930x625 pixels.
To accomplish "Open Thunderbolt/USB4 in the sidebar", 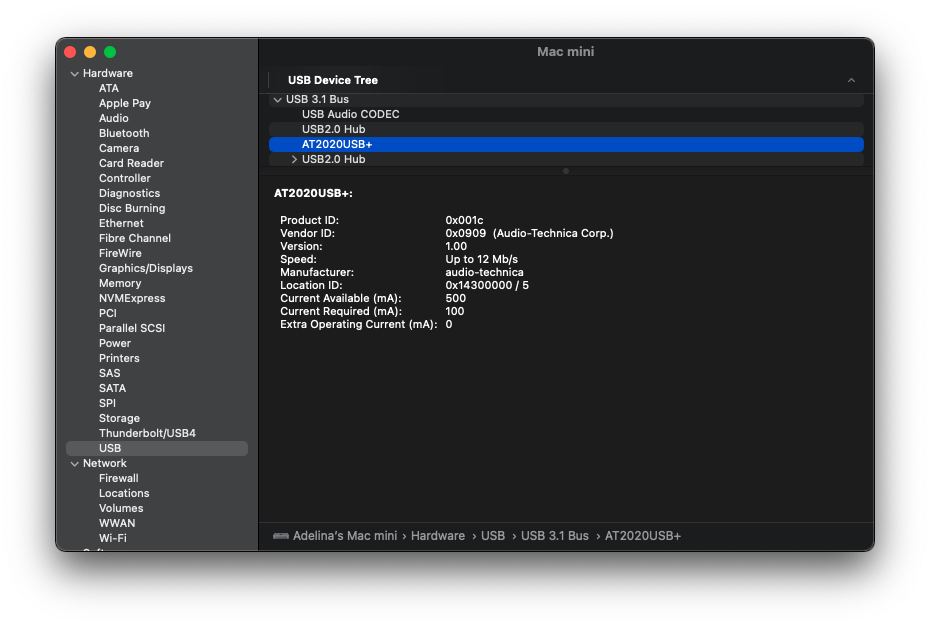I will pos(147,434).
